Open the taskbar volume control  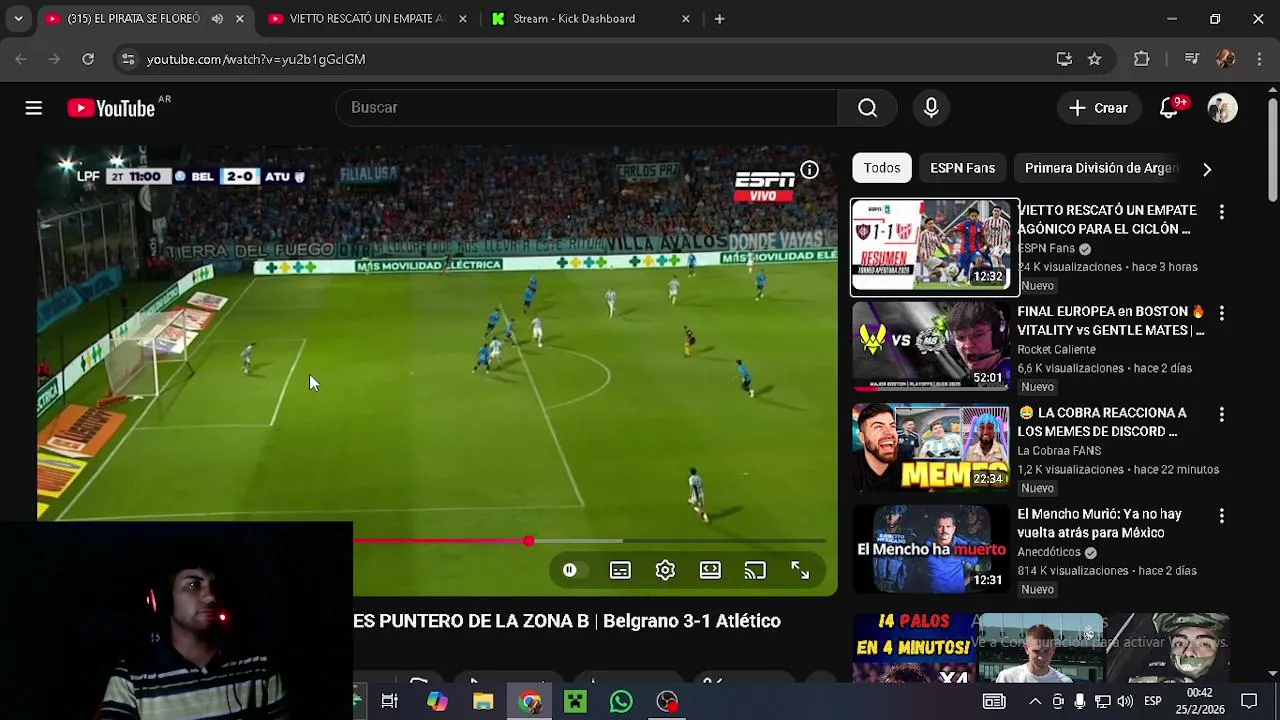tap(1125, 701)
